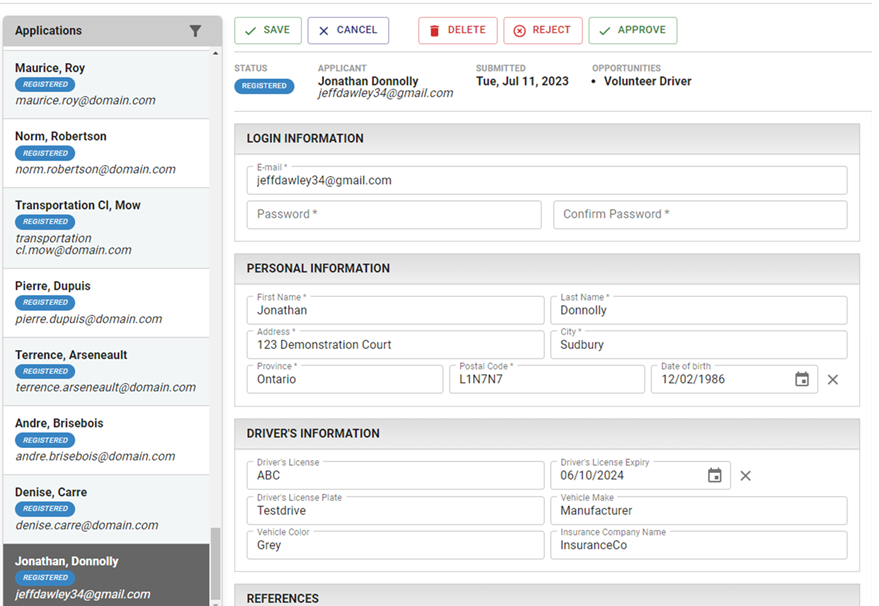Open the Transportation Cl, Mow application
Image resolution: width=879 pixels, height=606 pixels.
[x=107, y=228]
